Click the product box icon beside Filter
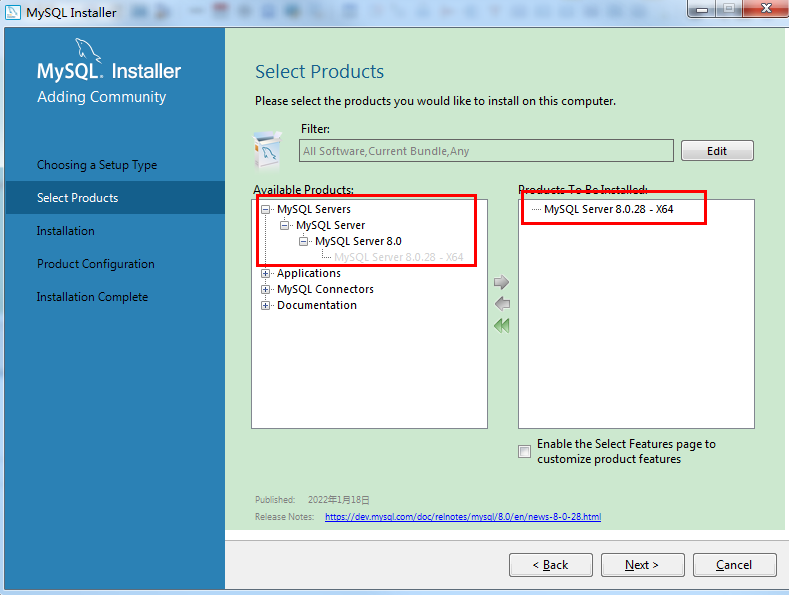 coord(268,151)
